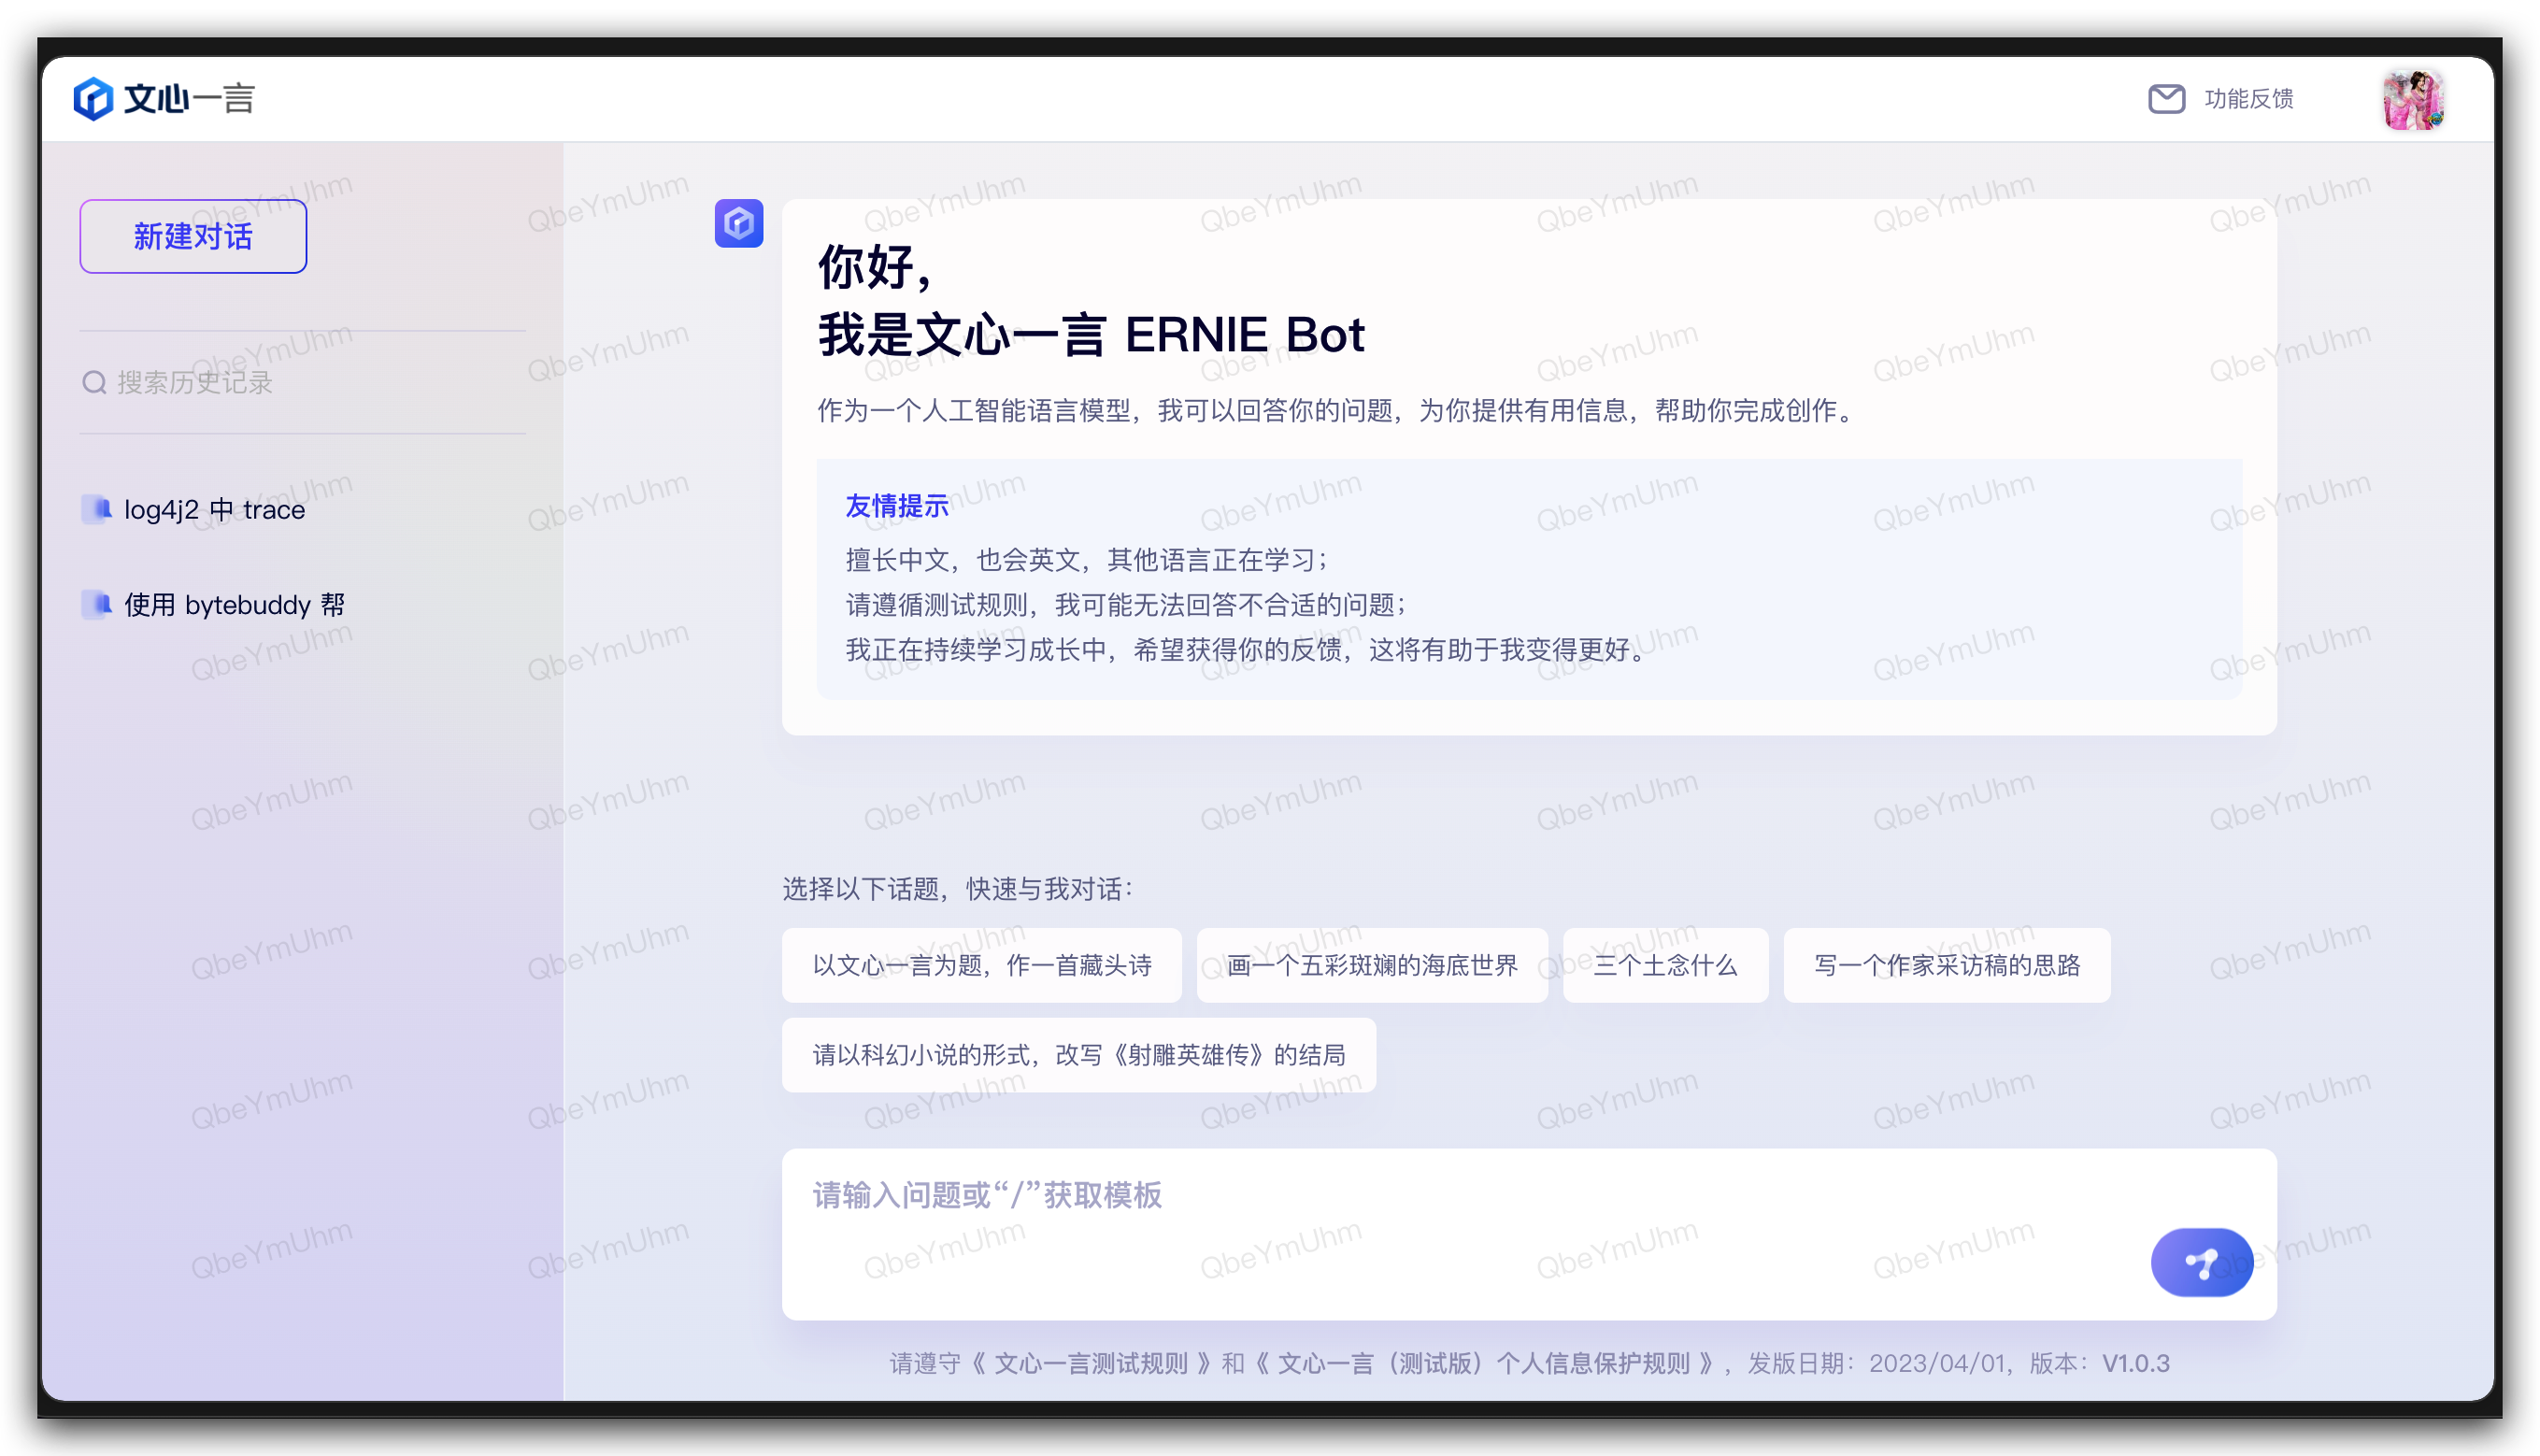This screenshot has width=2540, height=1456.
Task: Choose topic 三个土念什么
Action: [x=1665, y=965]
